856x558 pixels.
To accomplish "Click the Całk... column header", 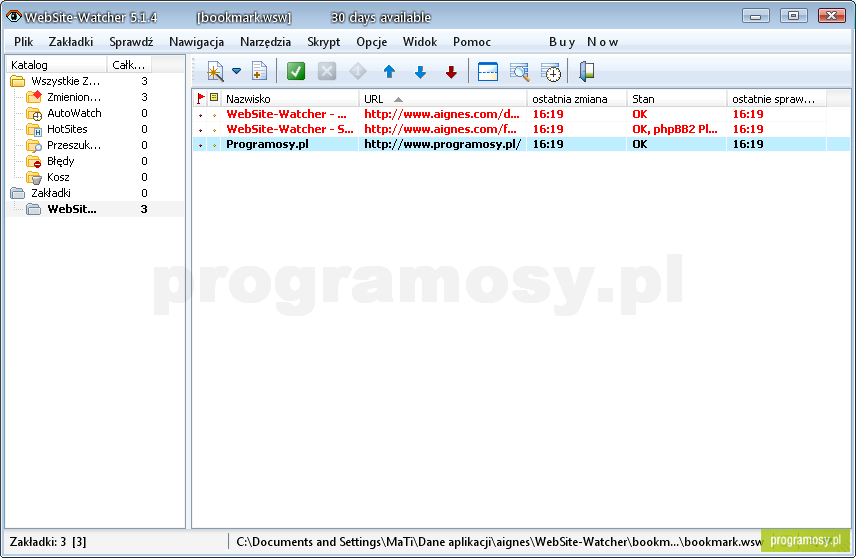I will (x=129, y=65).
